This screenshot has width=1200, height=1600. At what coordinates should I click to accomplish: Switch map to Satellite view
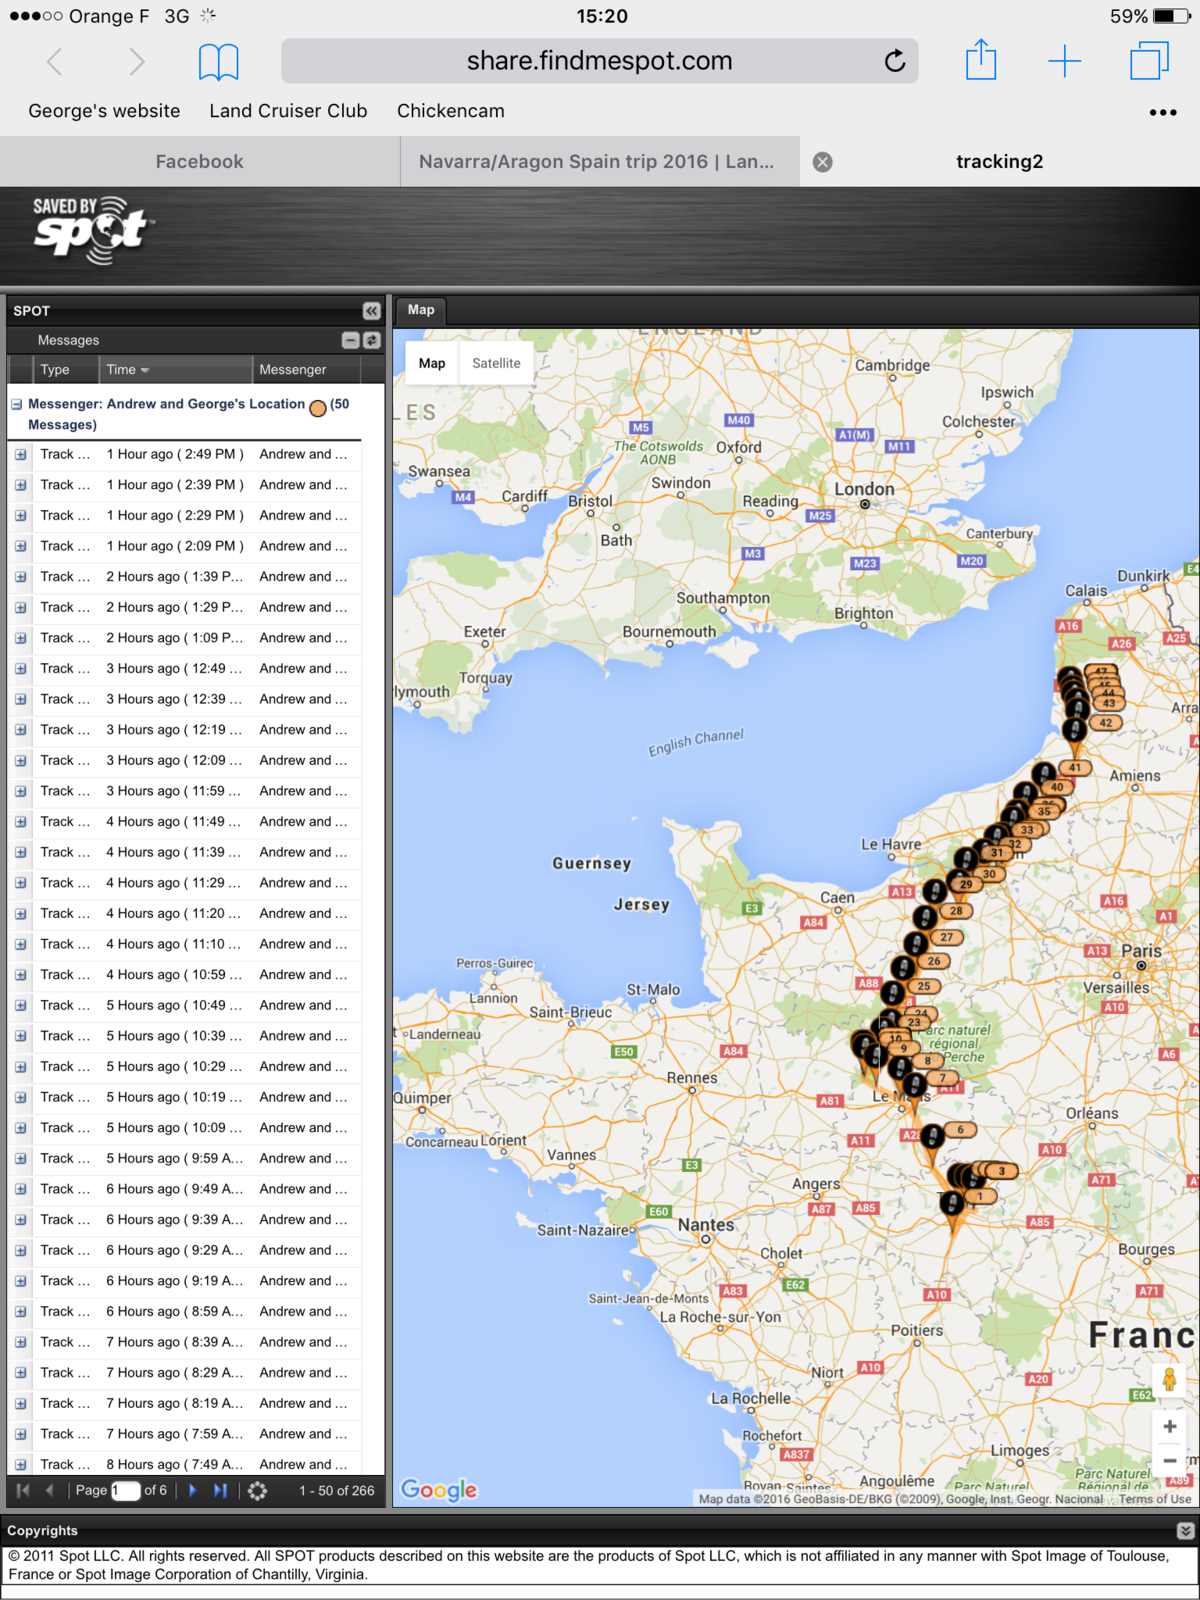click(496, 363)
